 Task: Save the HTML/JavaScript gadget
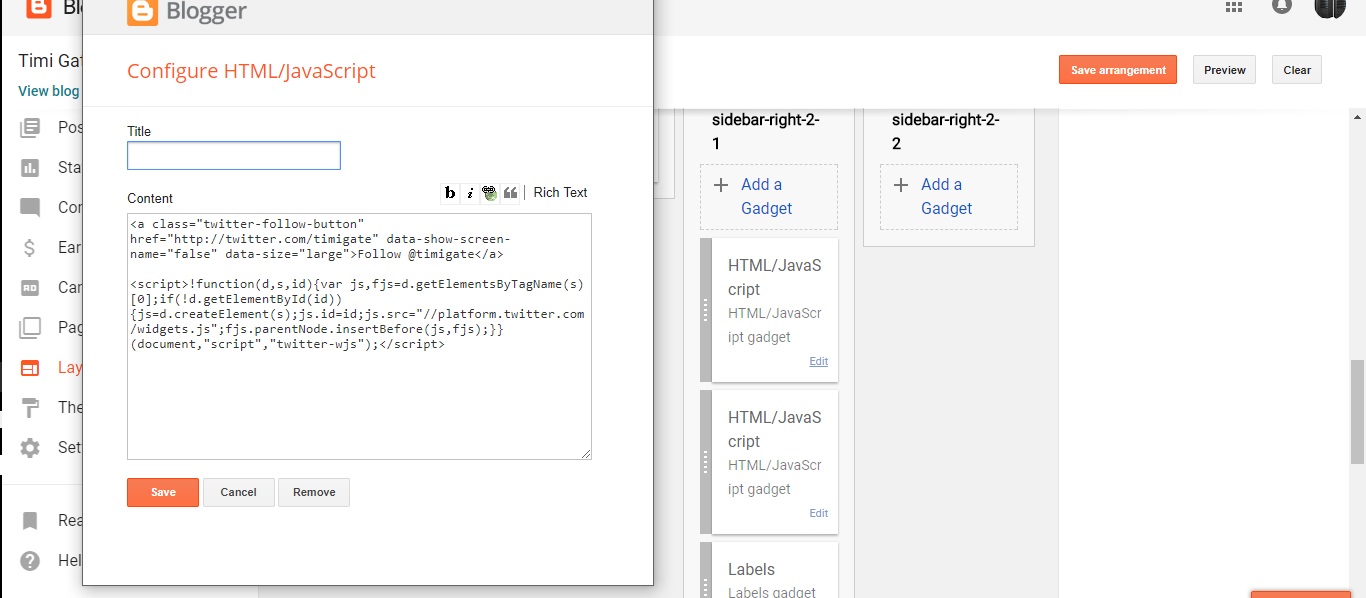tap(163, 492)
